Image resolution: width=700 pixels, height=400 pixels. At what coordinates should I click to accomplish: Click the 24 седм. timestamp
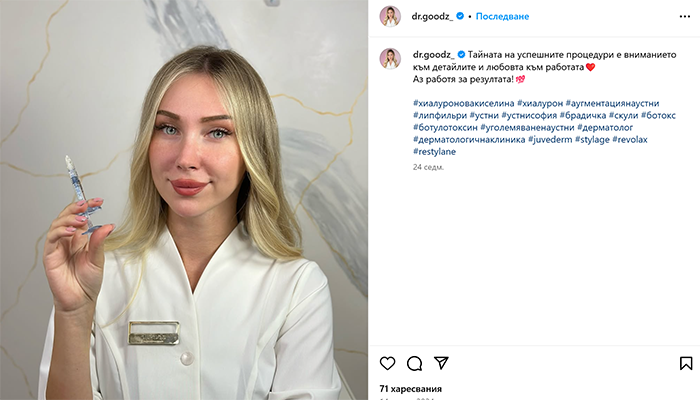(x=428, y=167)
